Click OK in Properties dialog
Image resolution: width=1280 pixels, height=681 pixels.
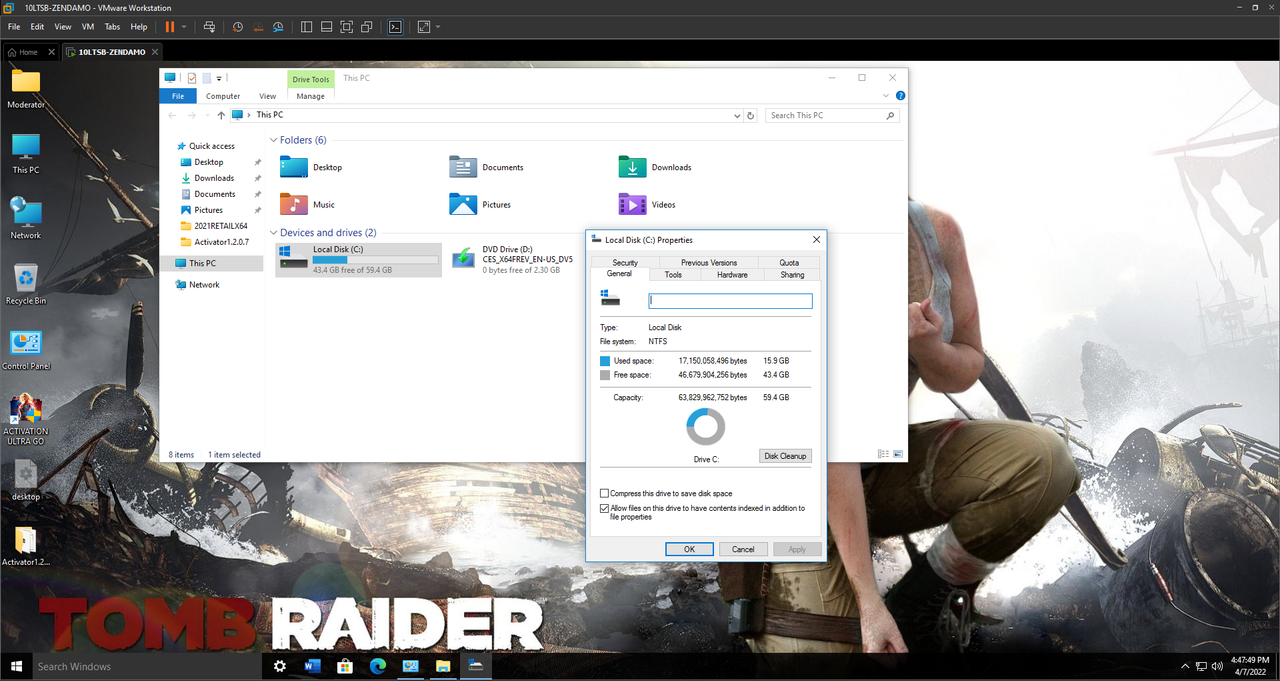689,549
